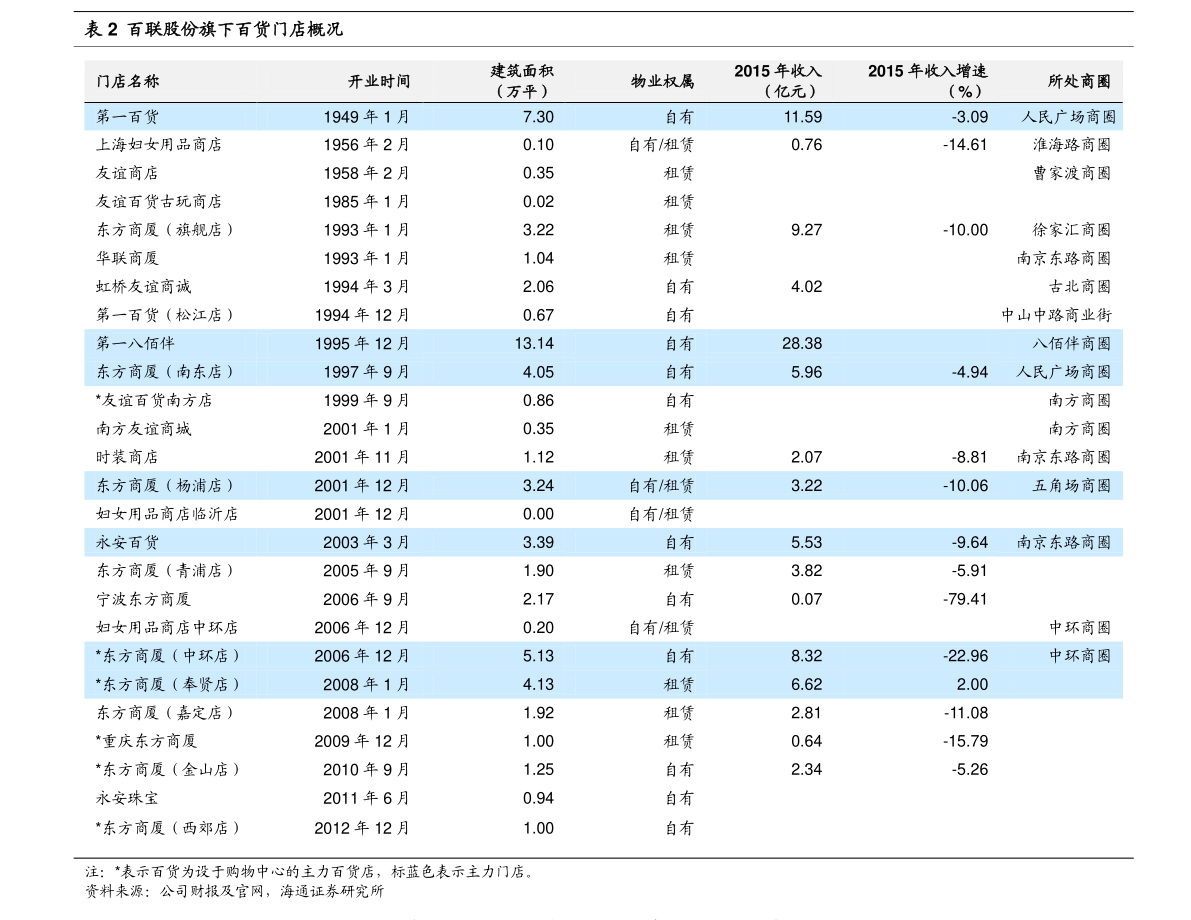This screenshot has width=1191, height=920.
Task: Select the business district '八佰伴商圈'
Action: [x=1071, y=343]
